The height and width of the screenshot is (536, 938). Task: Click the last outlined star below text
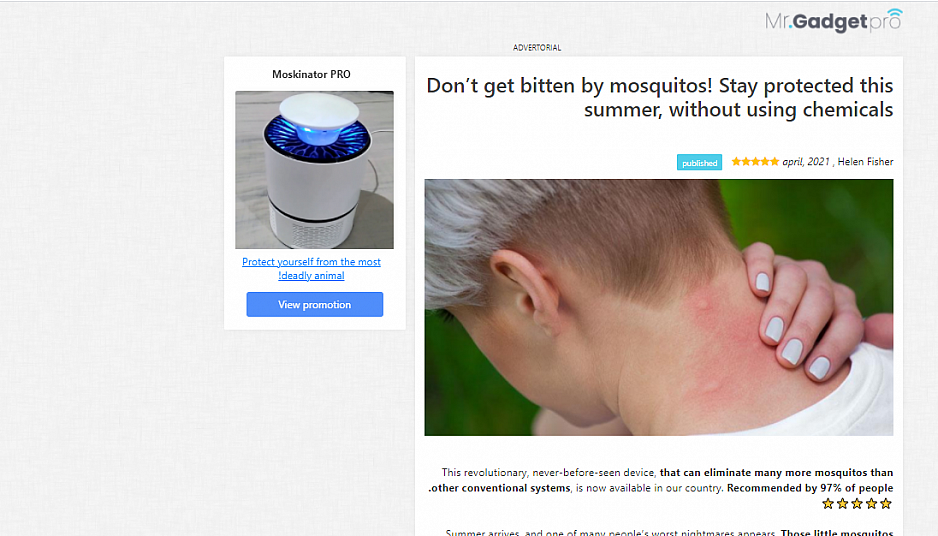[886, 504]
